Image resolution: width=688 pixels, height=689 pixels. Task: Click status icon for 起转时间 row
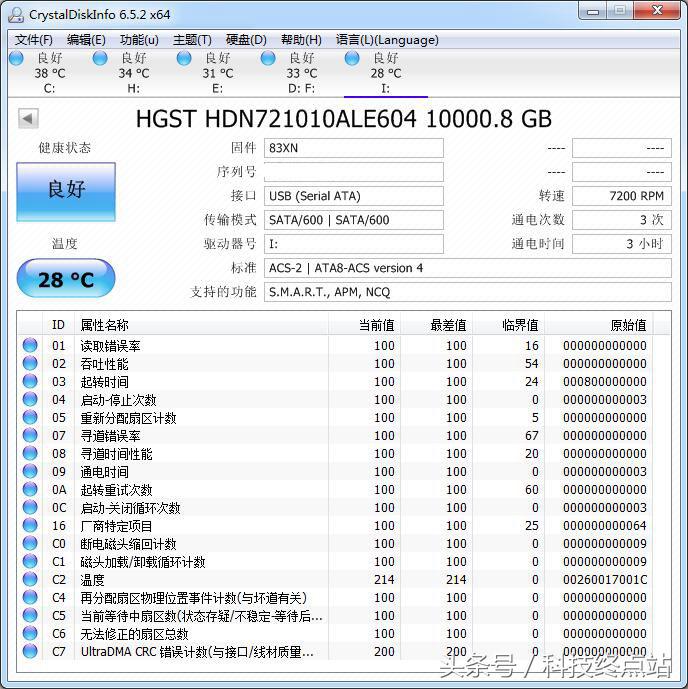point(30,381)
